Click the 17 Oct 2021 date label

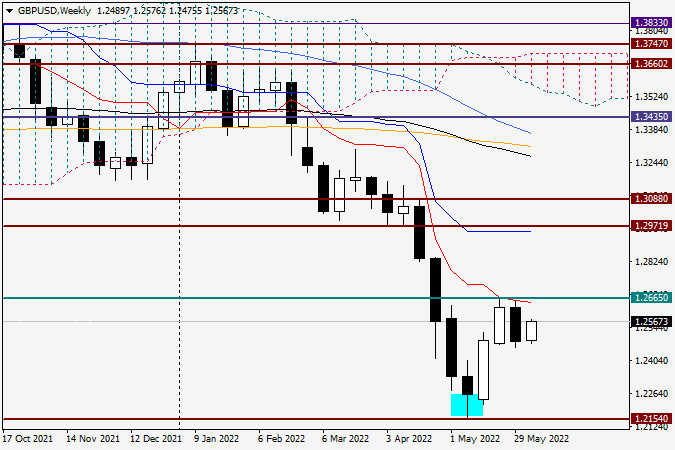click(28, 439)
